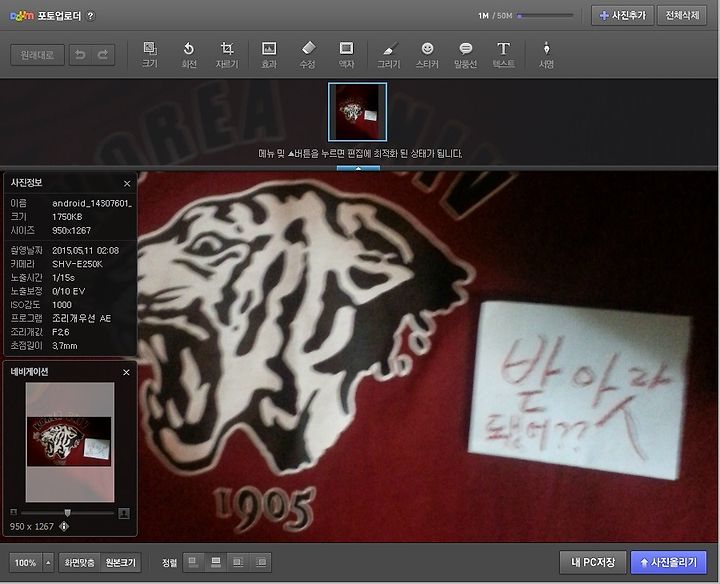
Task: Open the help question mark icon
Action: coord(90,16)
